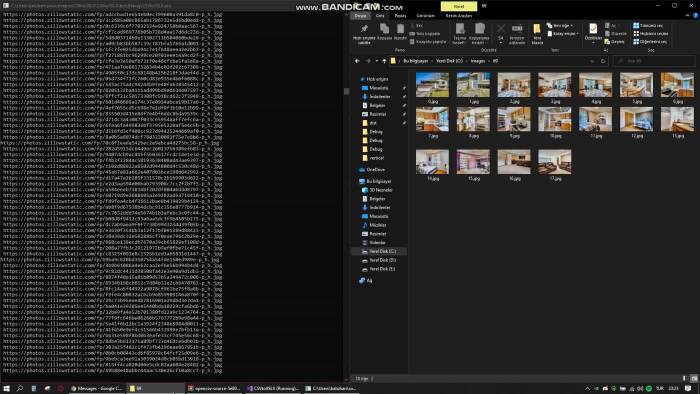Screen dimensions: 700x394
Task: Click the Yapıştır (Paste) ribbon icon
Action: 400,29
